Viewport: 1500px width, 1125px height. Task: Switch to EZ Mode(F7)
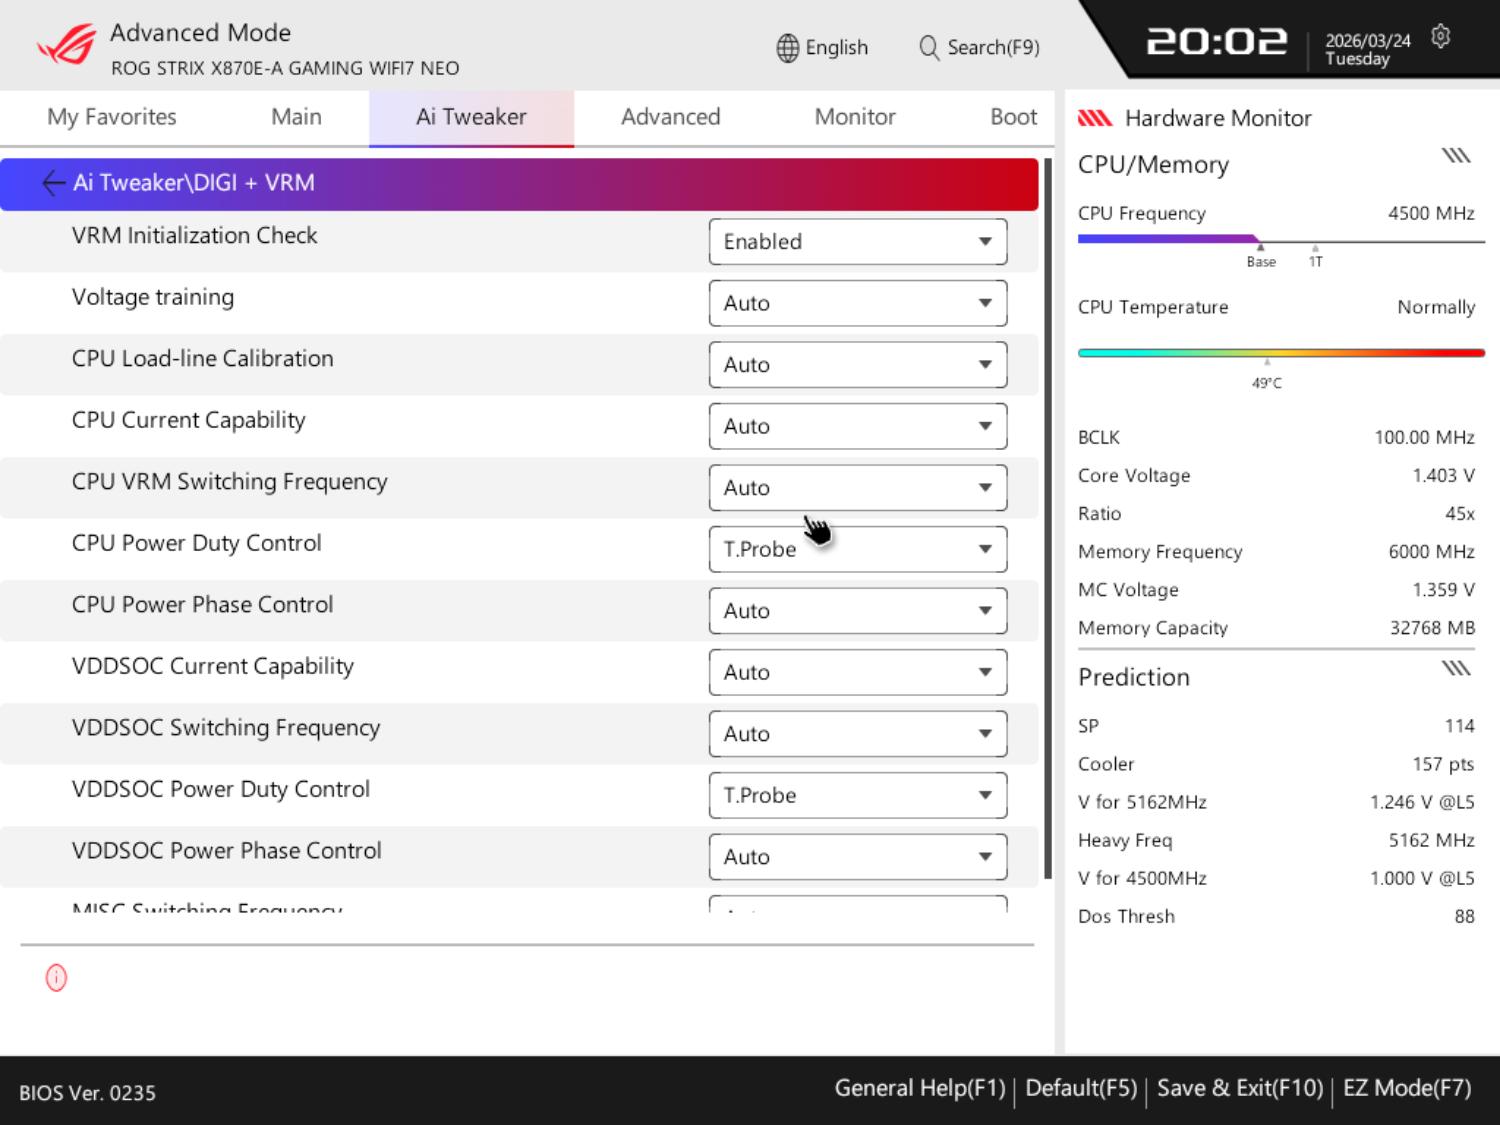(x=1406, y=1089)
